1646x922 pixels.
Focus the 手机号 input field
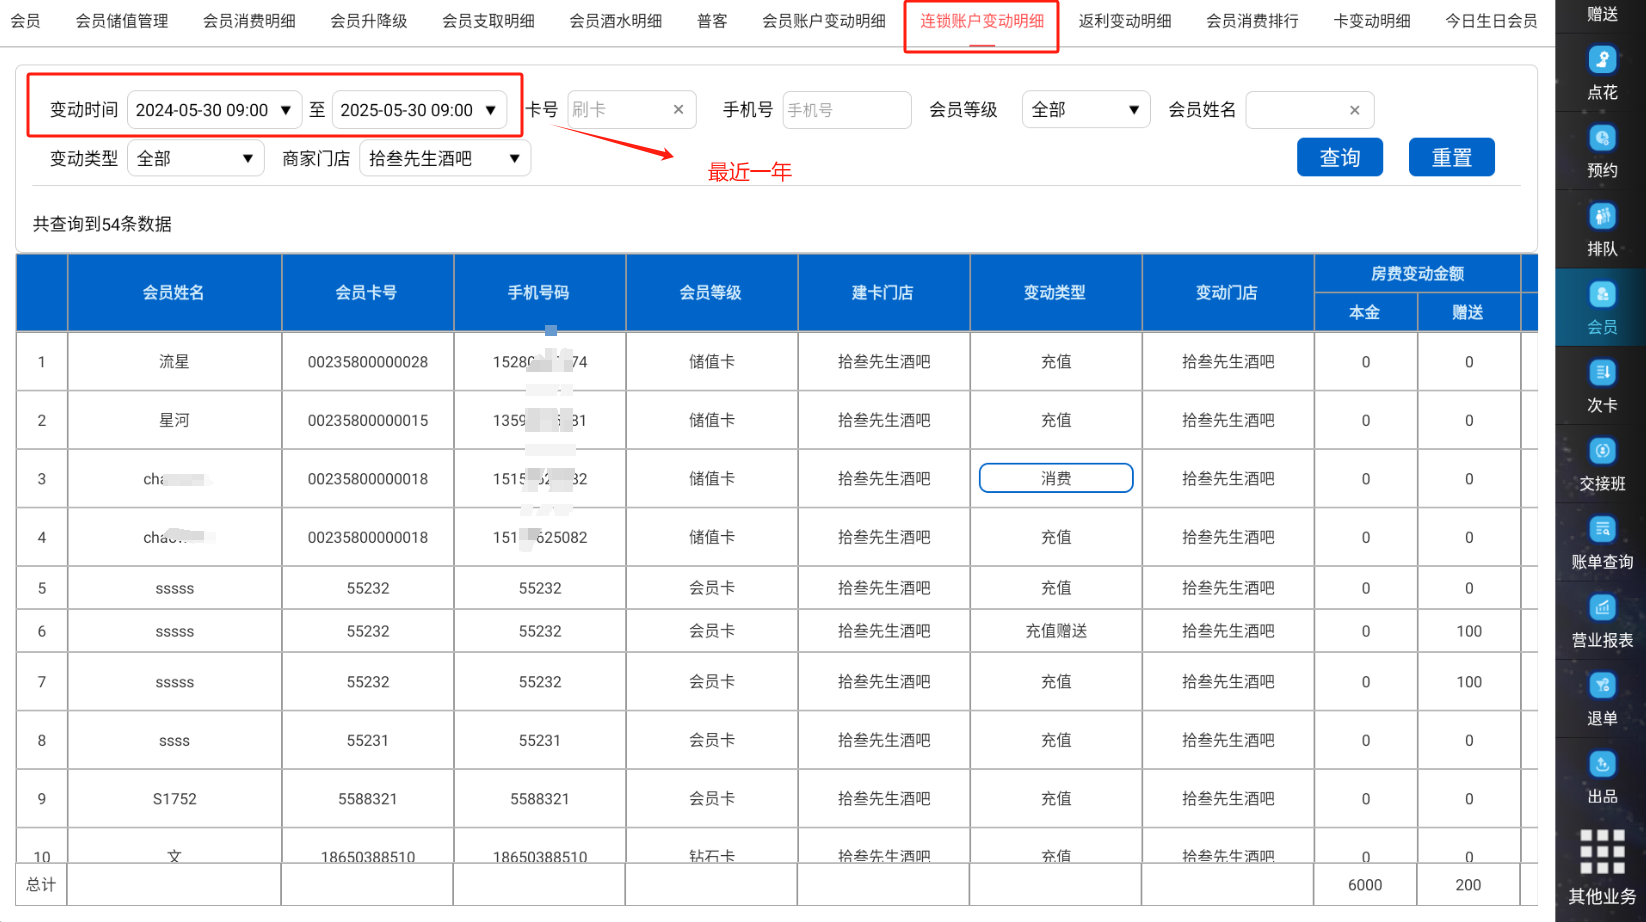pyautogui.click(x=847, y=110)
